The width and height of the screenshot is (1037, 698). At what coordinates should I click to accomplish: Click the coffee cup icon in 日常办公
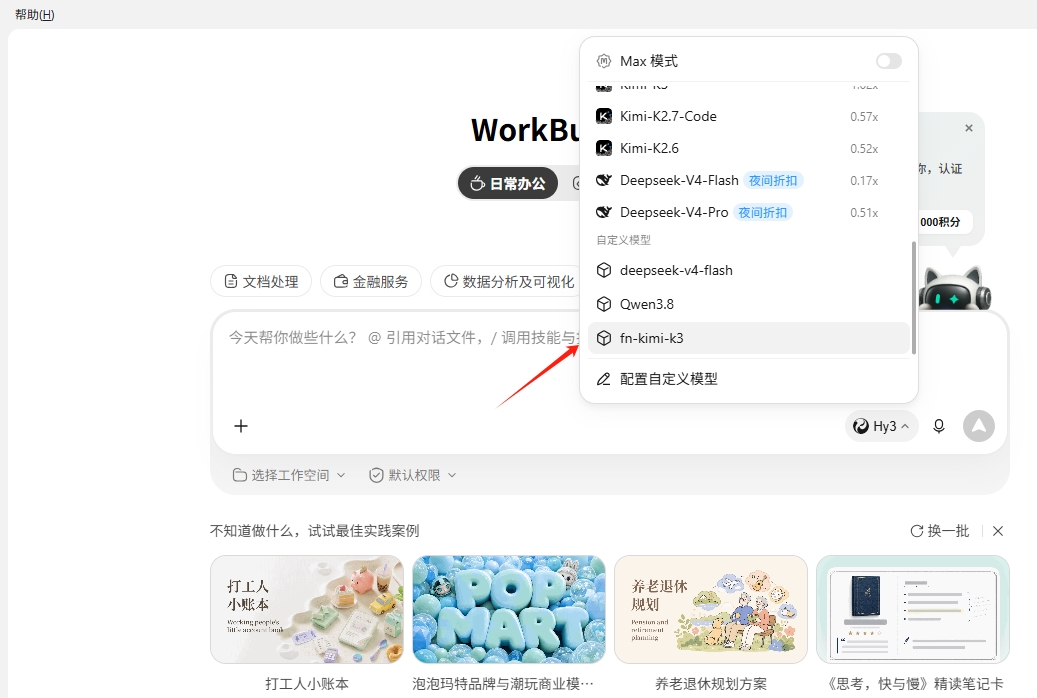pos(477,183)
